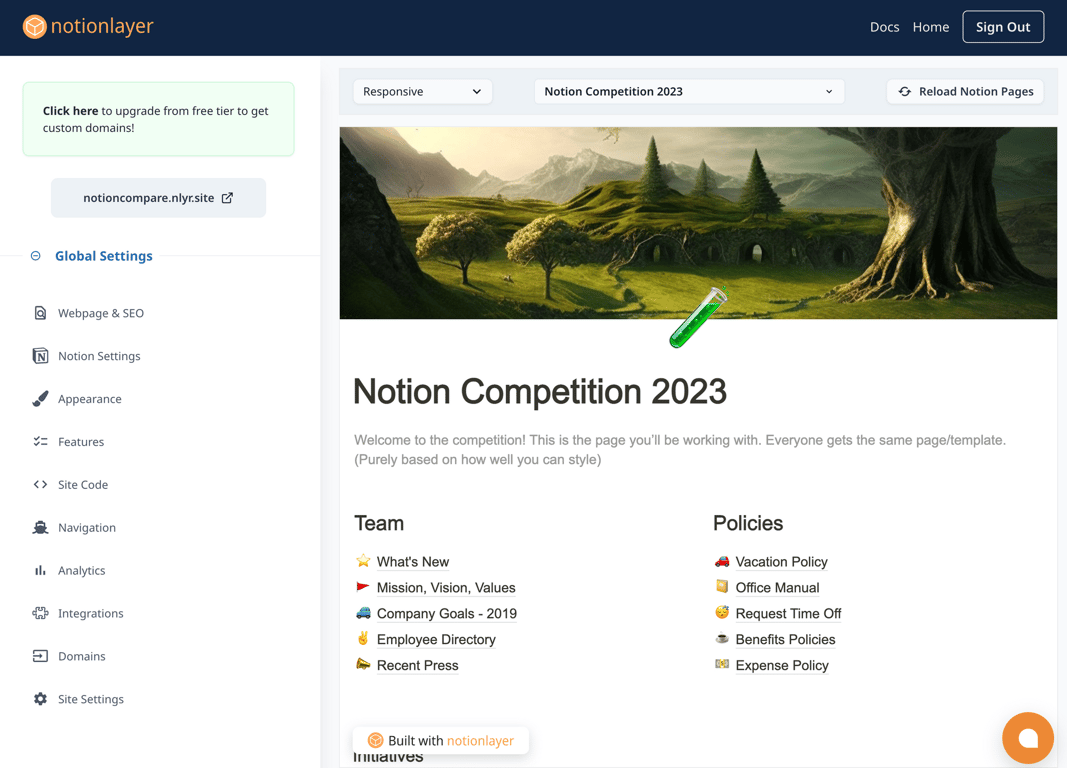Click Reload Notion Pages
1067x768 pixels.
click(x=964, y=91)
